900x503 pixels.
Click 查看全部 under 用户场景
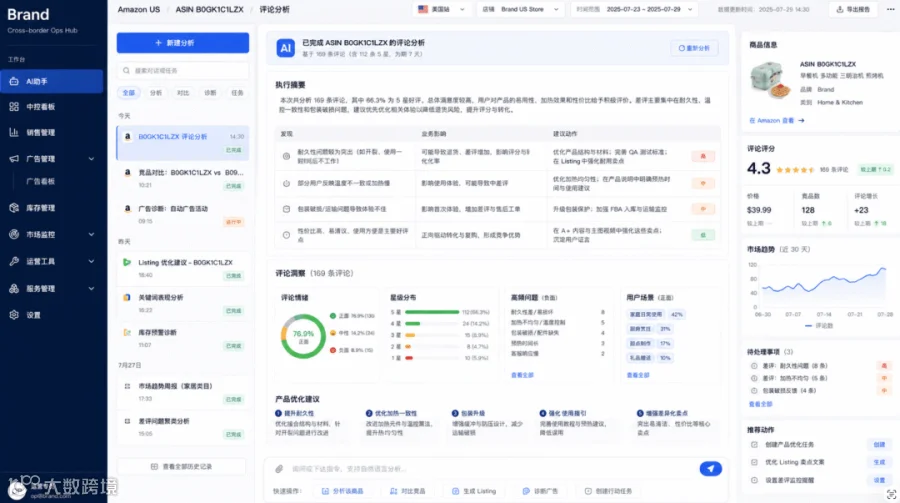pos(638,375)
